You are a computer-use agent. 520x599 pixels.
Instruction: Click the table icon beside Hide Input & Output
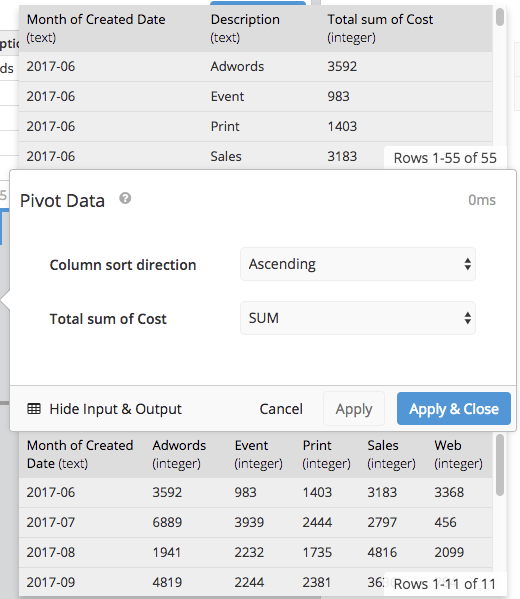[34, 409]
